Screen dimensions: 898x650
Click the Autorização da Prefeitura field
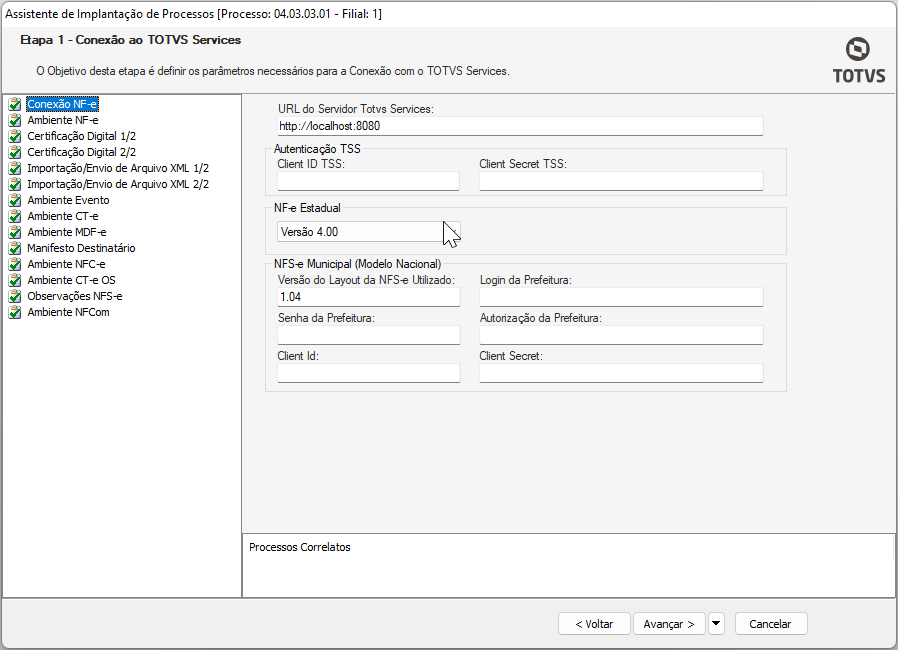click(x=621, y=335)
